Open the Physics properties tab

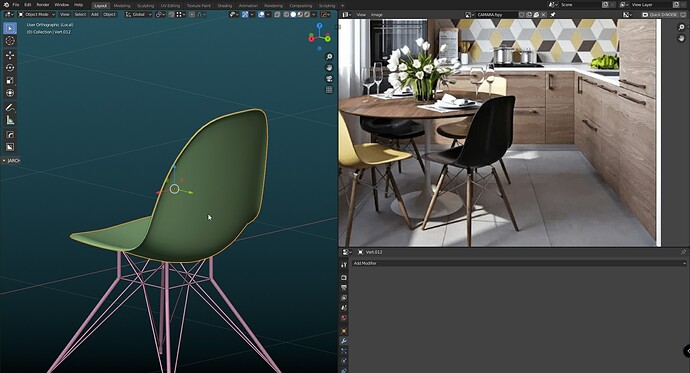344,361
